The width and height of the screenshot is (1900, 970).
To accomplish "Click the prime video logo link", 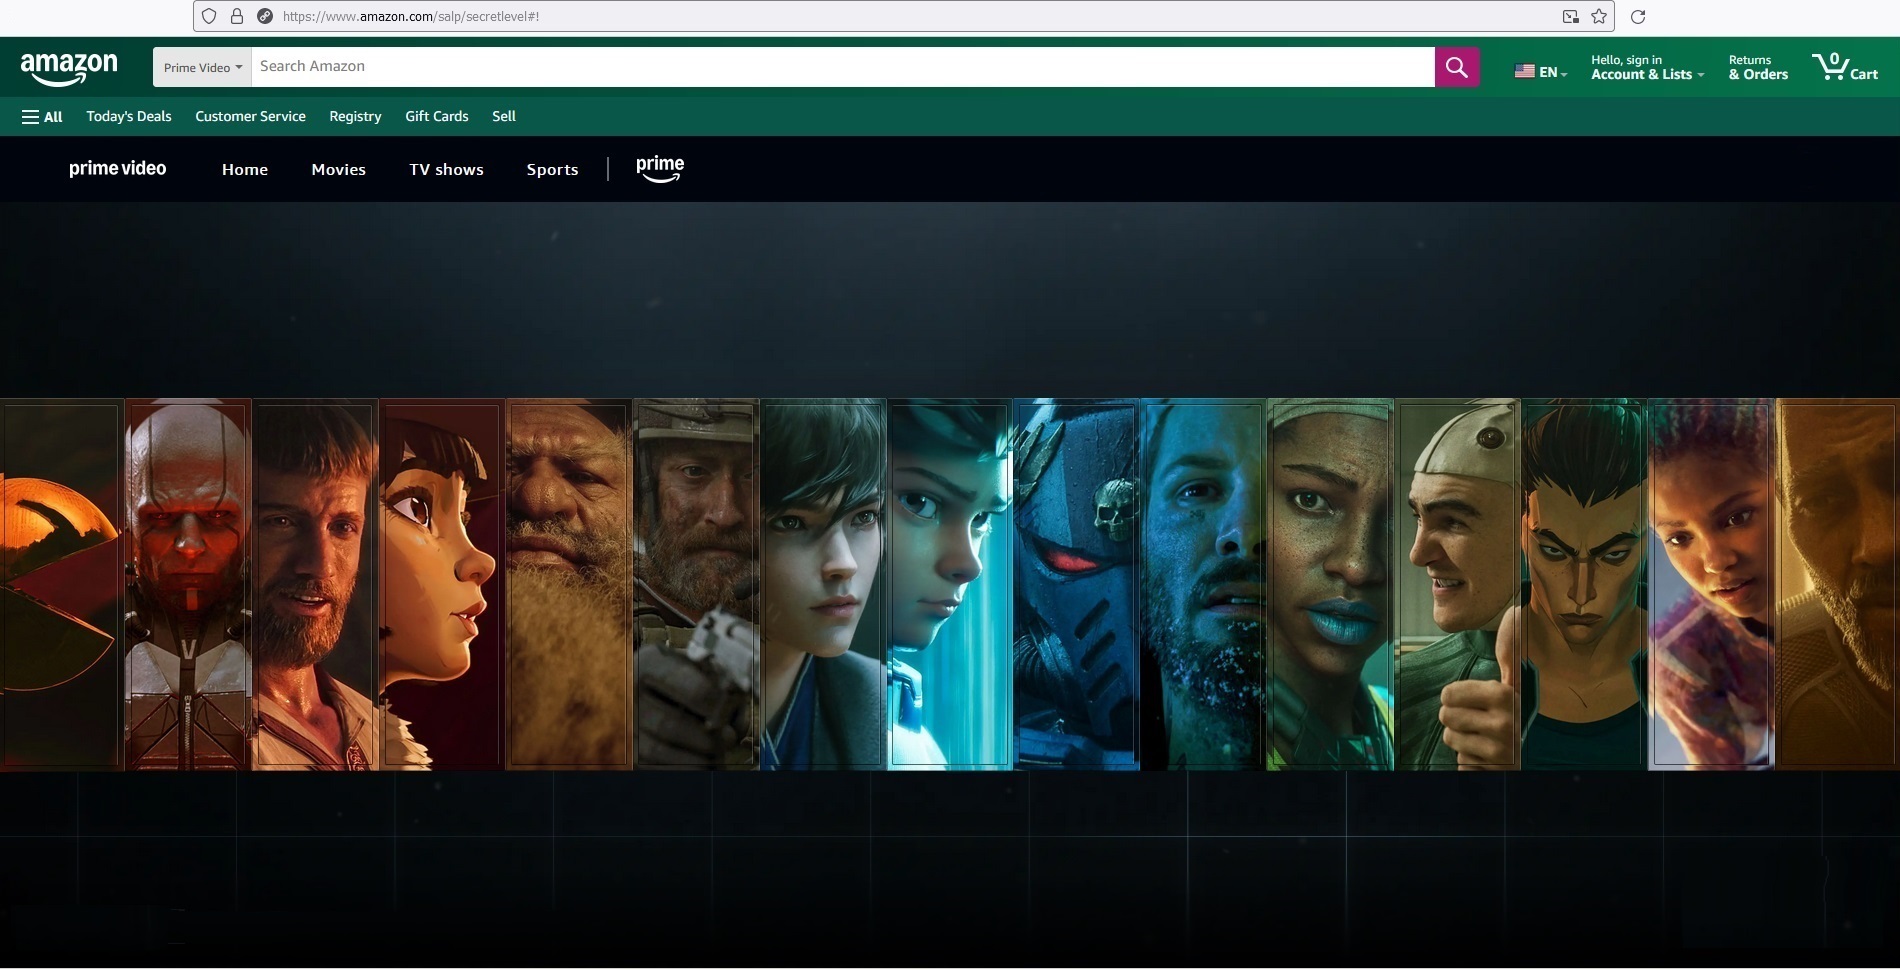I will [117, 169].
